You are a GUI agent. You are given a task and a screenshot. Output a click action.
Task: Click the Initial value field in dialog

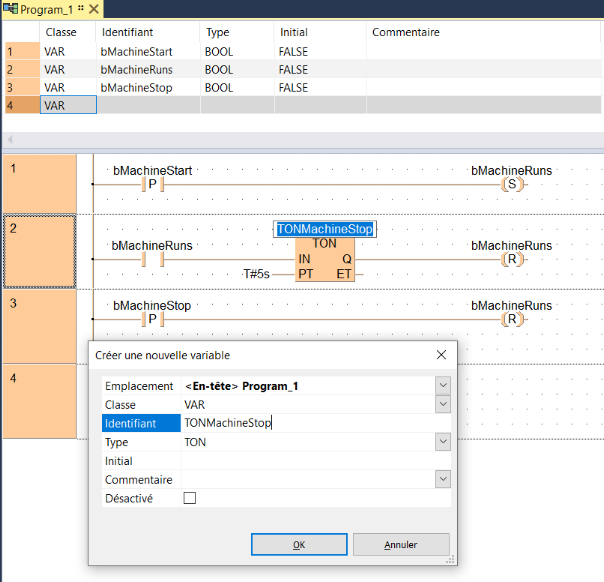308,461
